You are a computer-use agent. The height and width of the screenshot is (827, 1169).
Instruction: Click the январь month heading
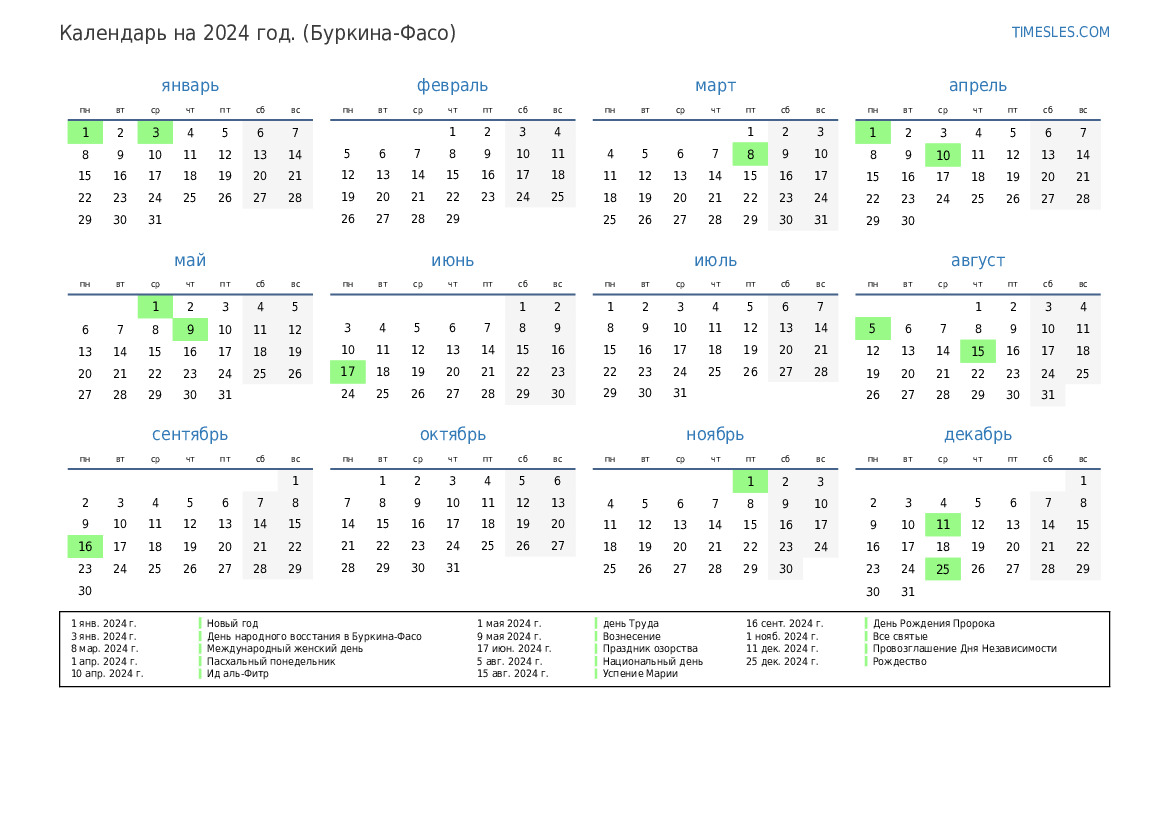(x=190, y=86)
